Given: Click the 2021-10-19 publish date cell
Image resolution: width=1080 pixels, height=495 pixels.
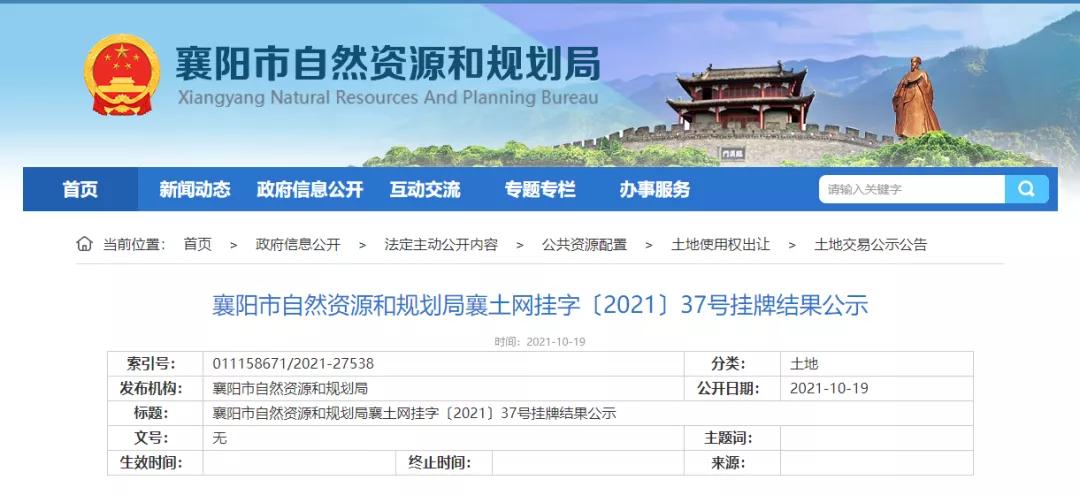Looking at the screenshot, I should pos(877,388).
